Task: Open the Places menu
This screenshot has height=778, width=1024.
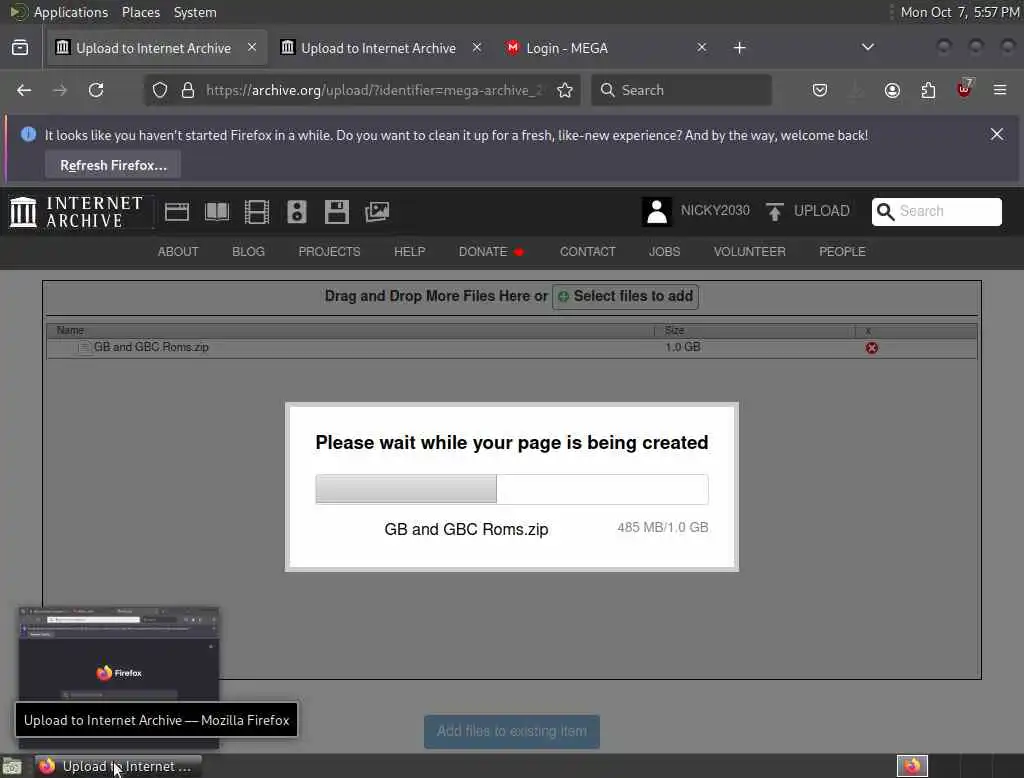Action: (141, 12)
